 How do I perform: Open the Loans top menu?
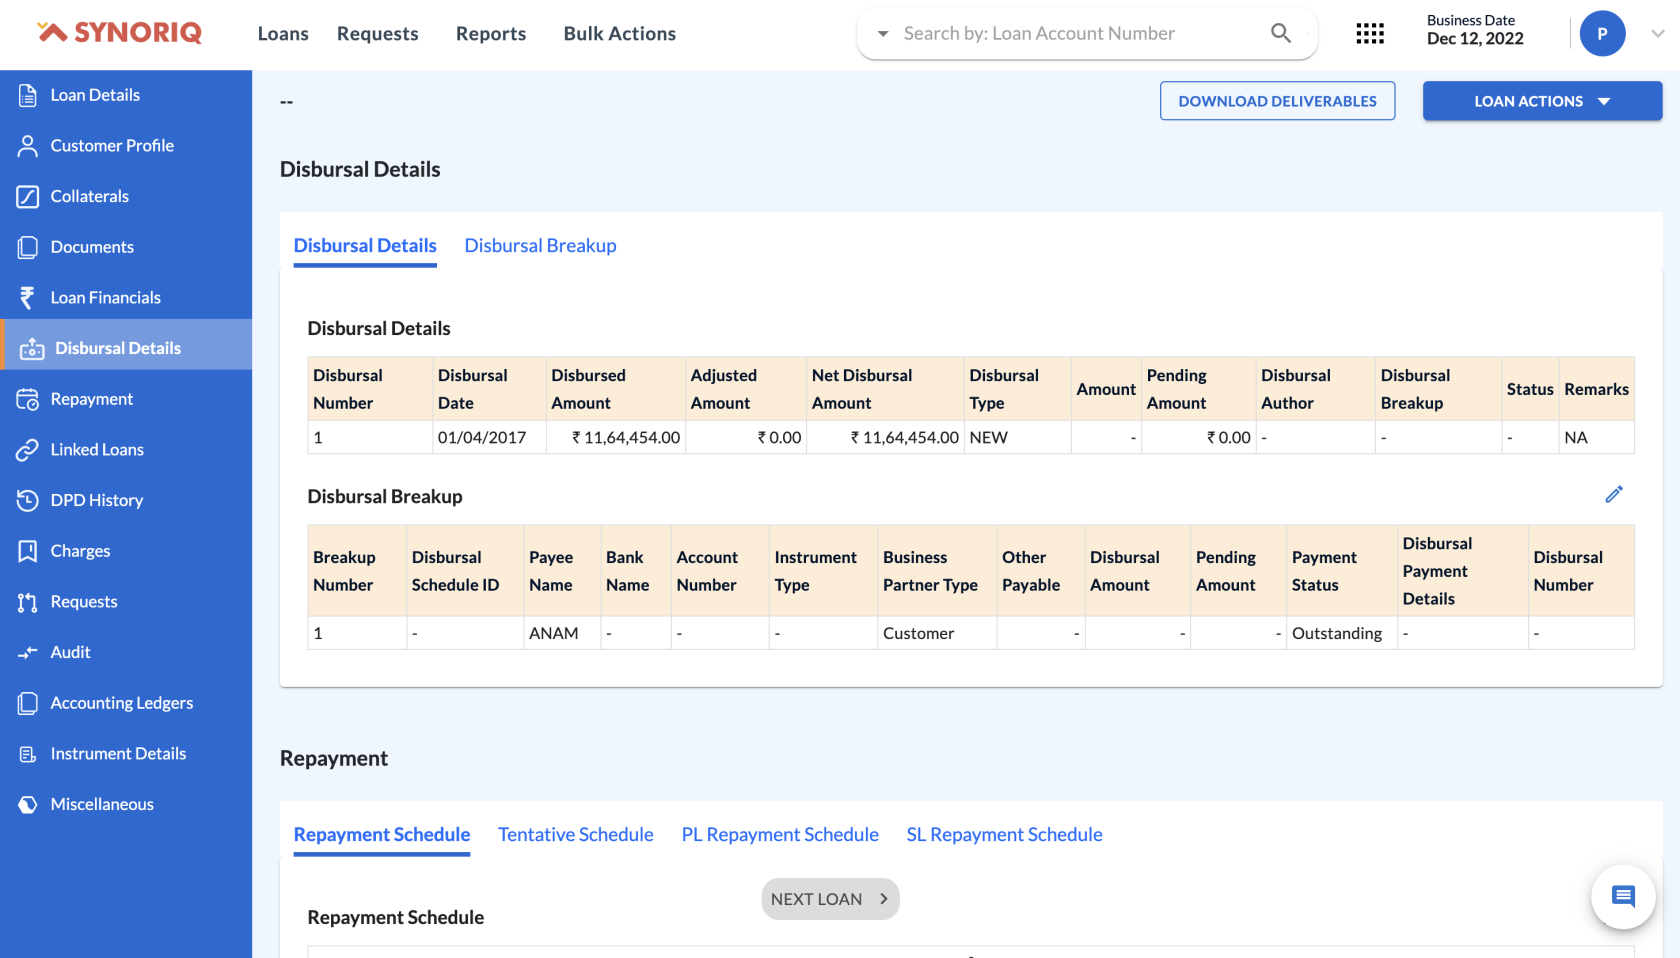(283, 34)
